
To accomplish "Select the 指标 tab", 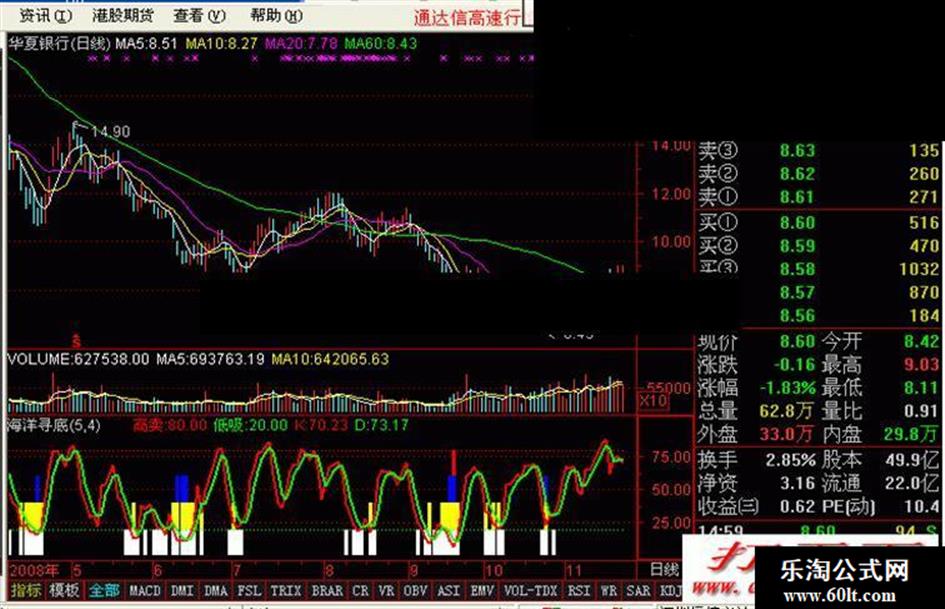I will click(x=26, y=590).
